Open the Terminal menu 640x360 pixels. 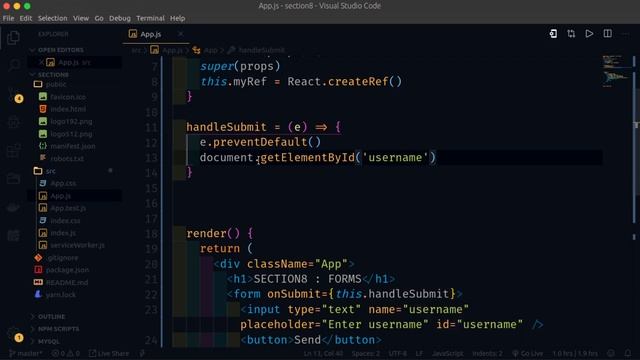[150, 18]
